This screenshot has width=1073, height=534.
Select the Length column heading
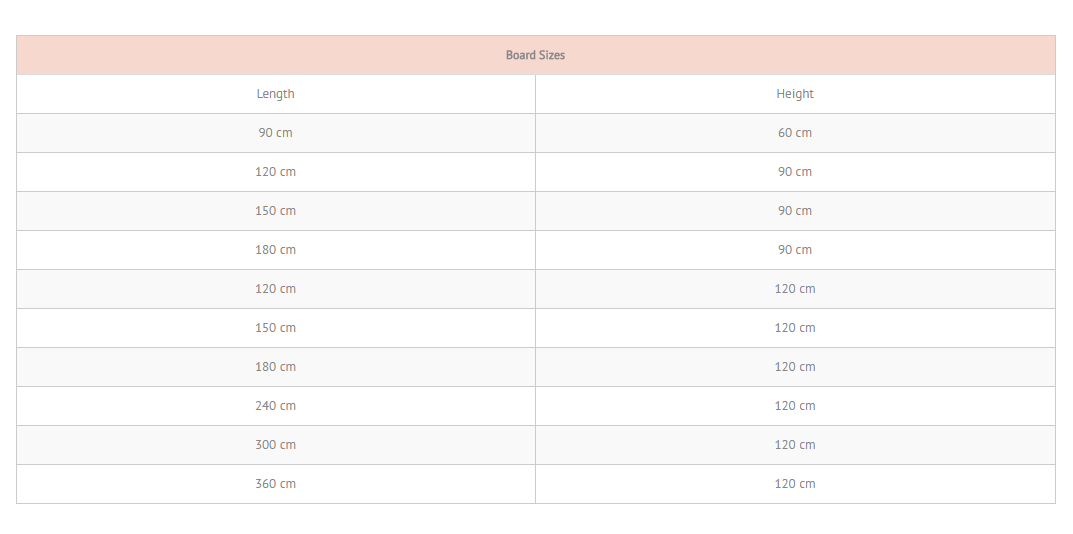276,94
